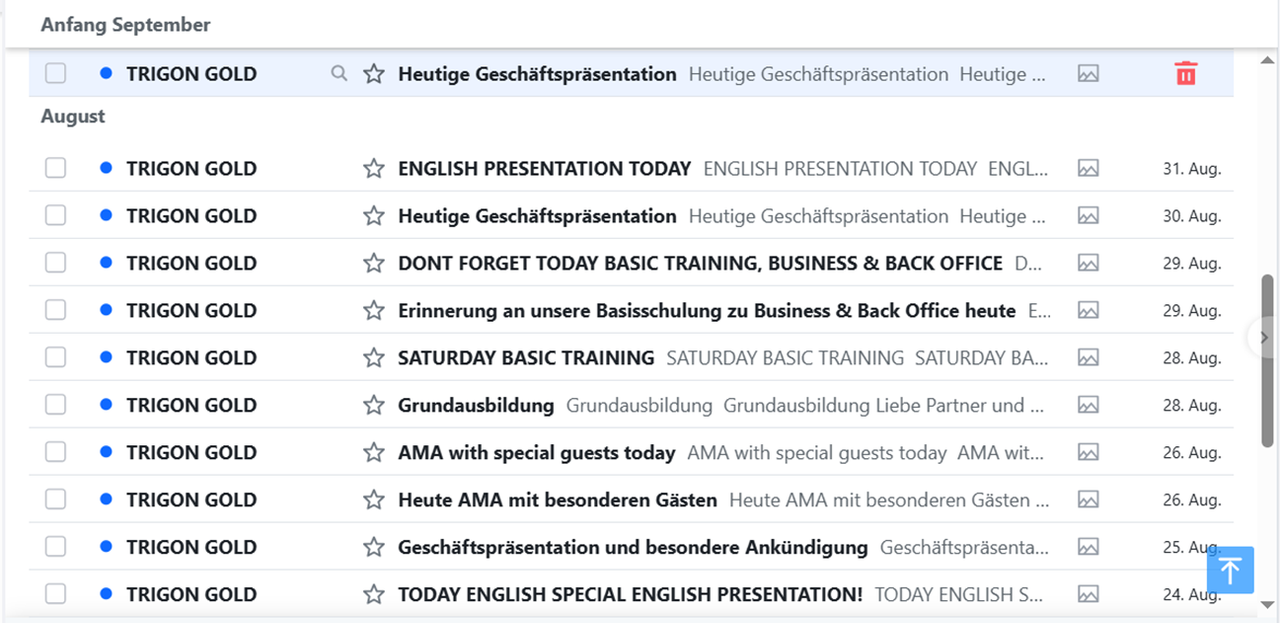Viewport: 1280px width, 623px height.
Task: Open the SATURDAY BASIC TRAINING email subject
Action: coord(526,357)
